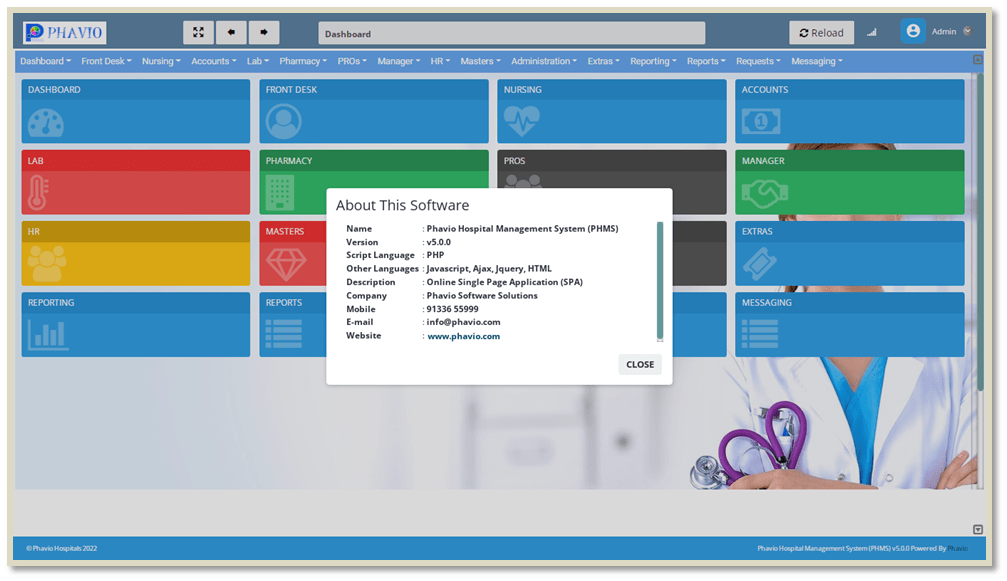The width and height of the screenshot is (1007, 581).
Task: Click the info@phavio.com e-mail text
Action: tap(463, 322)
